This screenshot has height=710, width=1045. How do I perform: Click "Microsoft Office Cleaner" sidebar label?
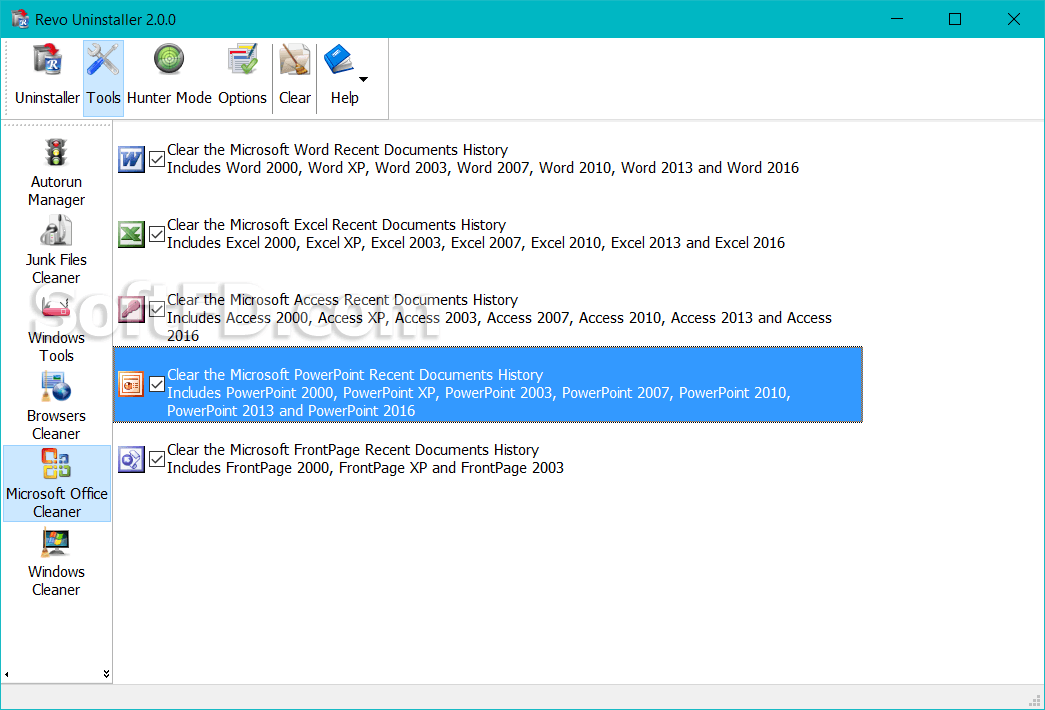click(x=57, y=503)
